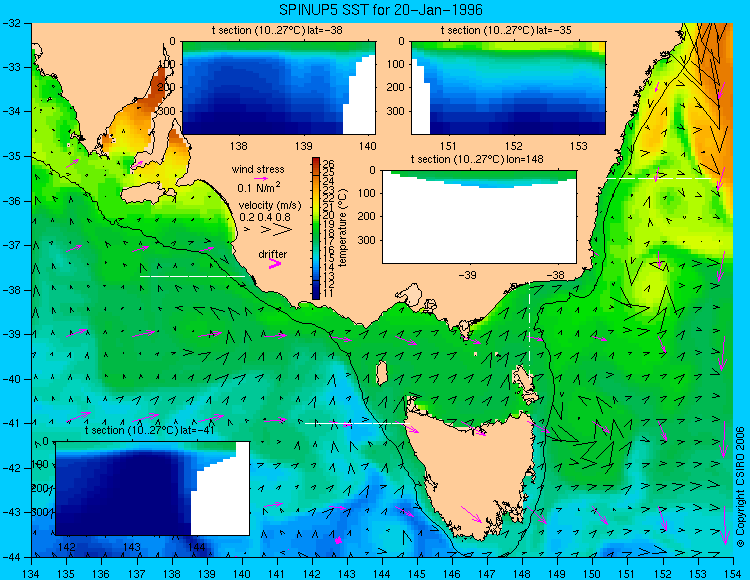Click the 134 tick label on the longitude axis
Image resolution: width=750 pixels, height=580 pixels.
(32, 573)
